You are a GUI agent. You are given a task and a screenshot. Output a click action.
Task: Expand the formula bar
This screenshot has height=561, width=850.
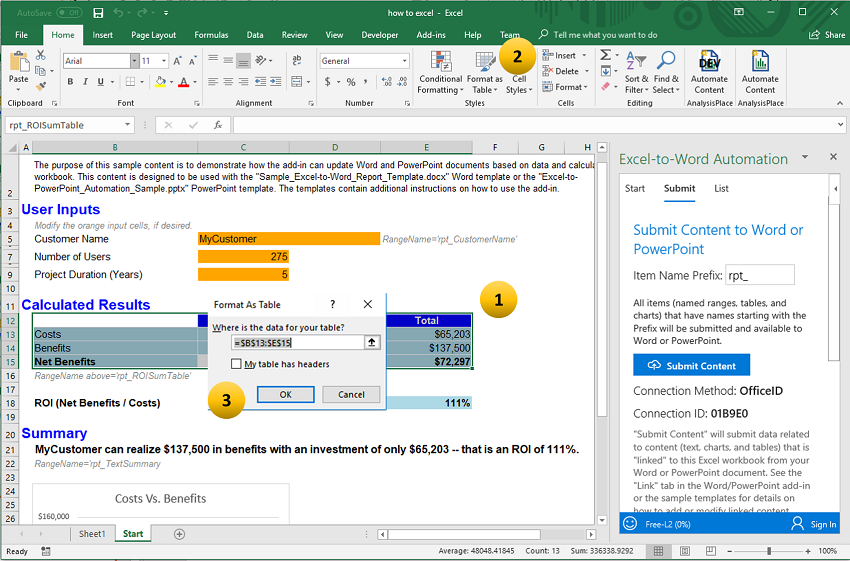(x=840, y=125)
